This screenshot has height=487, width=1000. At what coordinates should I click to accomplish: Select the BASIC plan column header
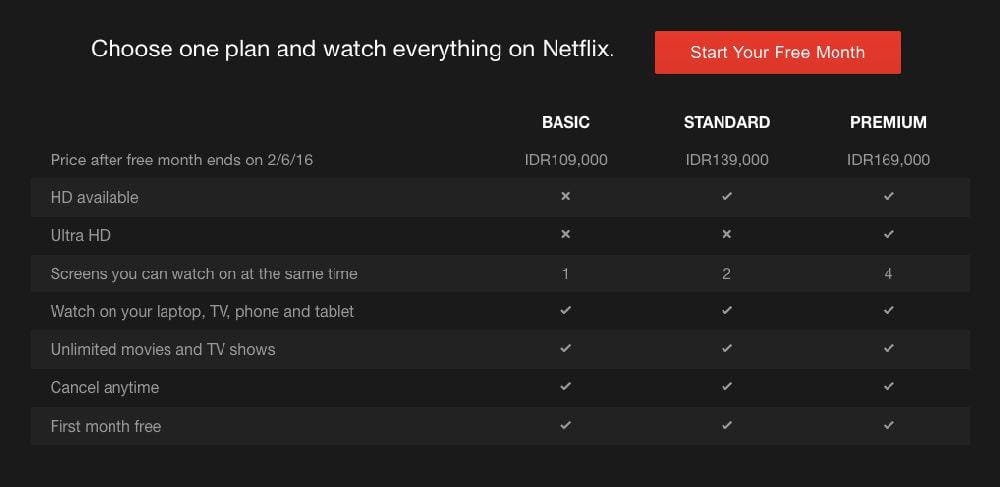pyautogui.click(x=566, y=122)
